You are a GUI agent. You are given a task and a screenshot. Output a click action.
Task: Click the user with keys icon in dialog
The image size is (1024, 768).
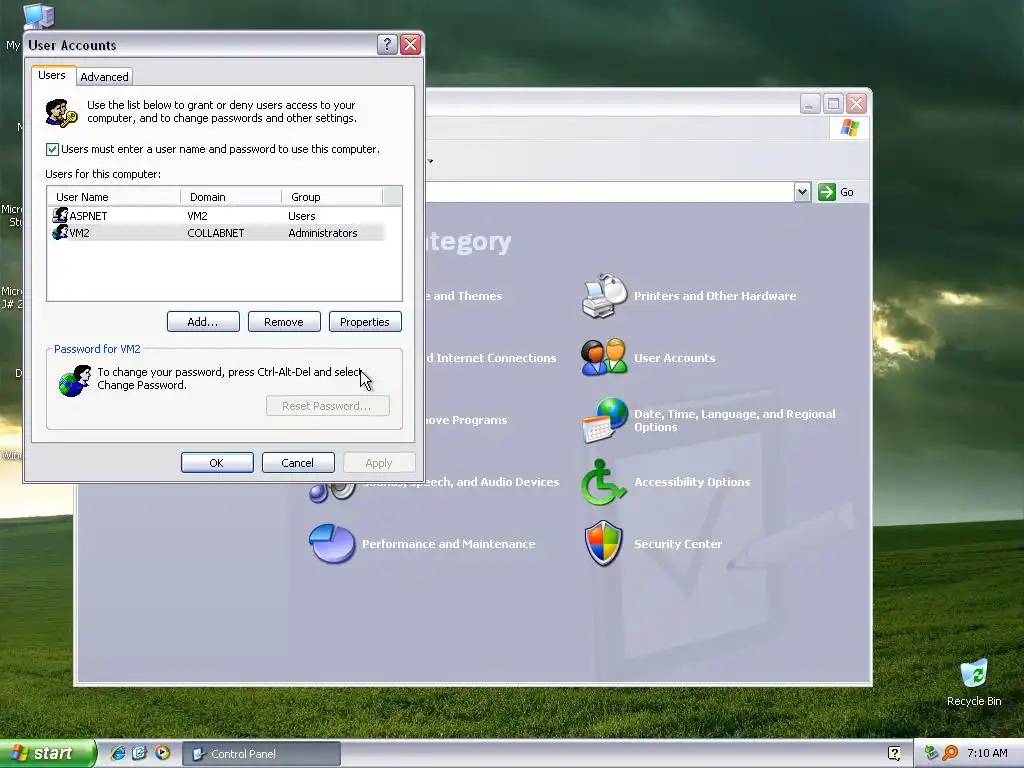tap(61, 113)
